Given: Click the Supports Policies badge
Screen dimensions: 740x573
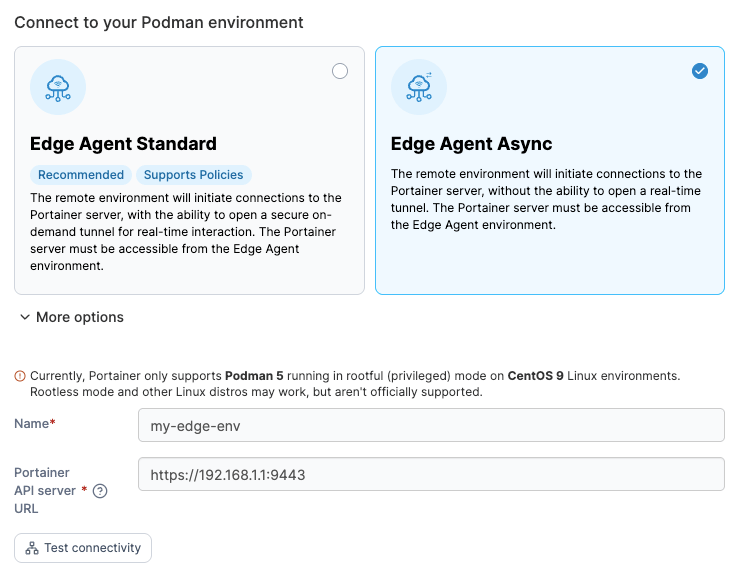Looking at the screenshot, I should 193,175.
